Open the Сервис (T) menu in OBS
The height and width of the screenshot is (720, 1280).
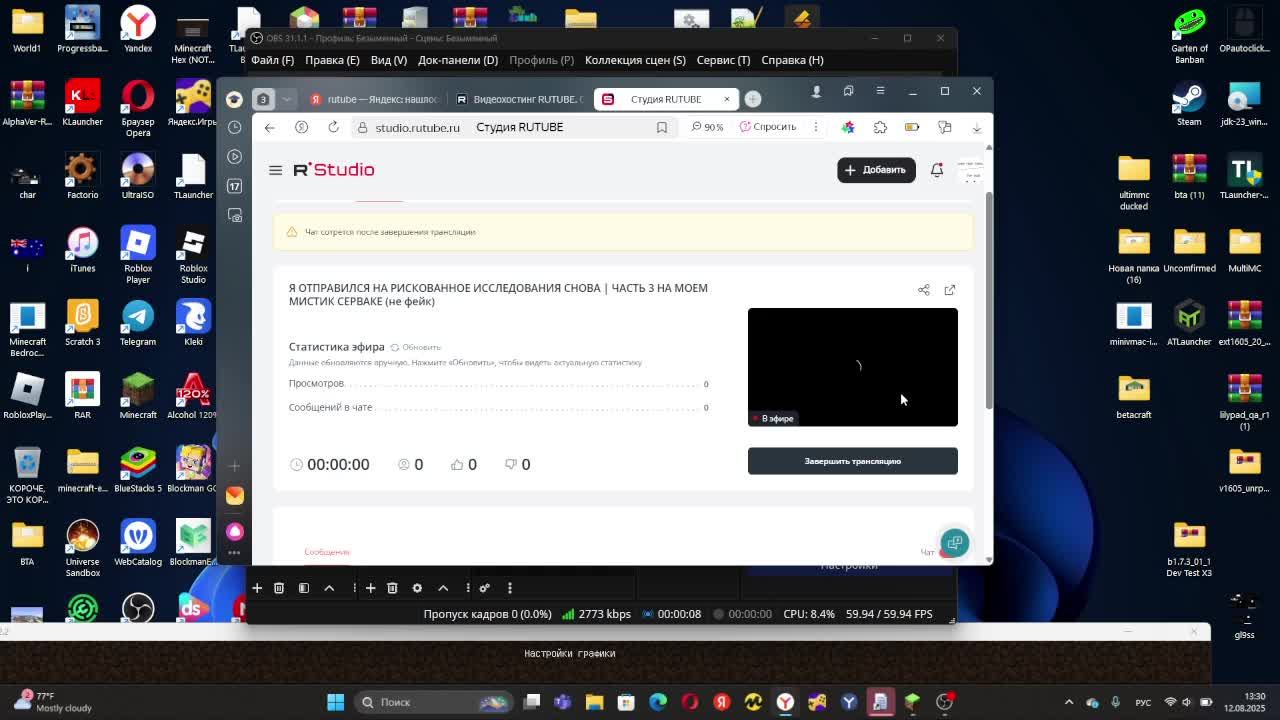(723, 60)
